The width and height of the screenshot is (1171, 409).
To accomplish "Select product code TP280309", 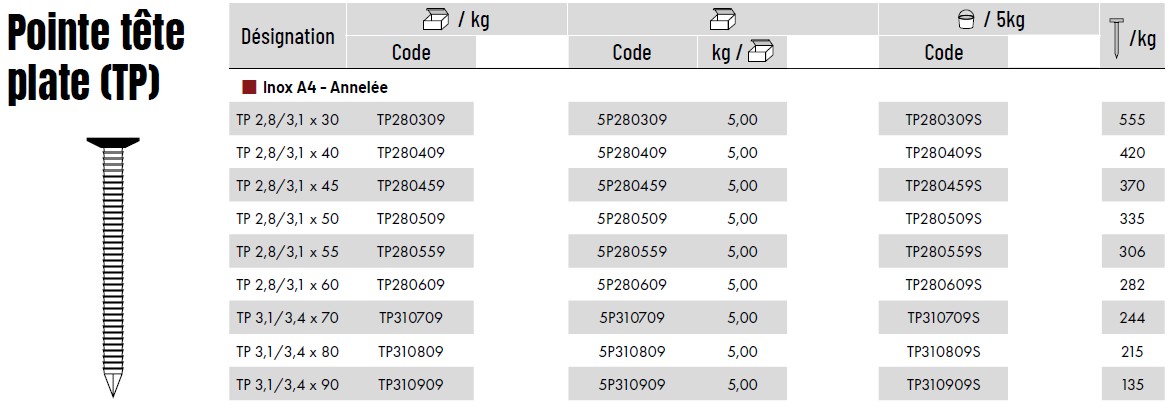I will [410, 120].
